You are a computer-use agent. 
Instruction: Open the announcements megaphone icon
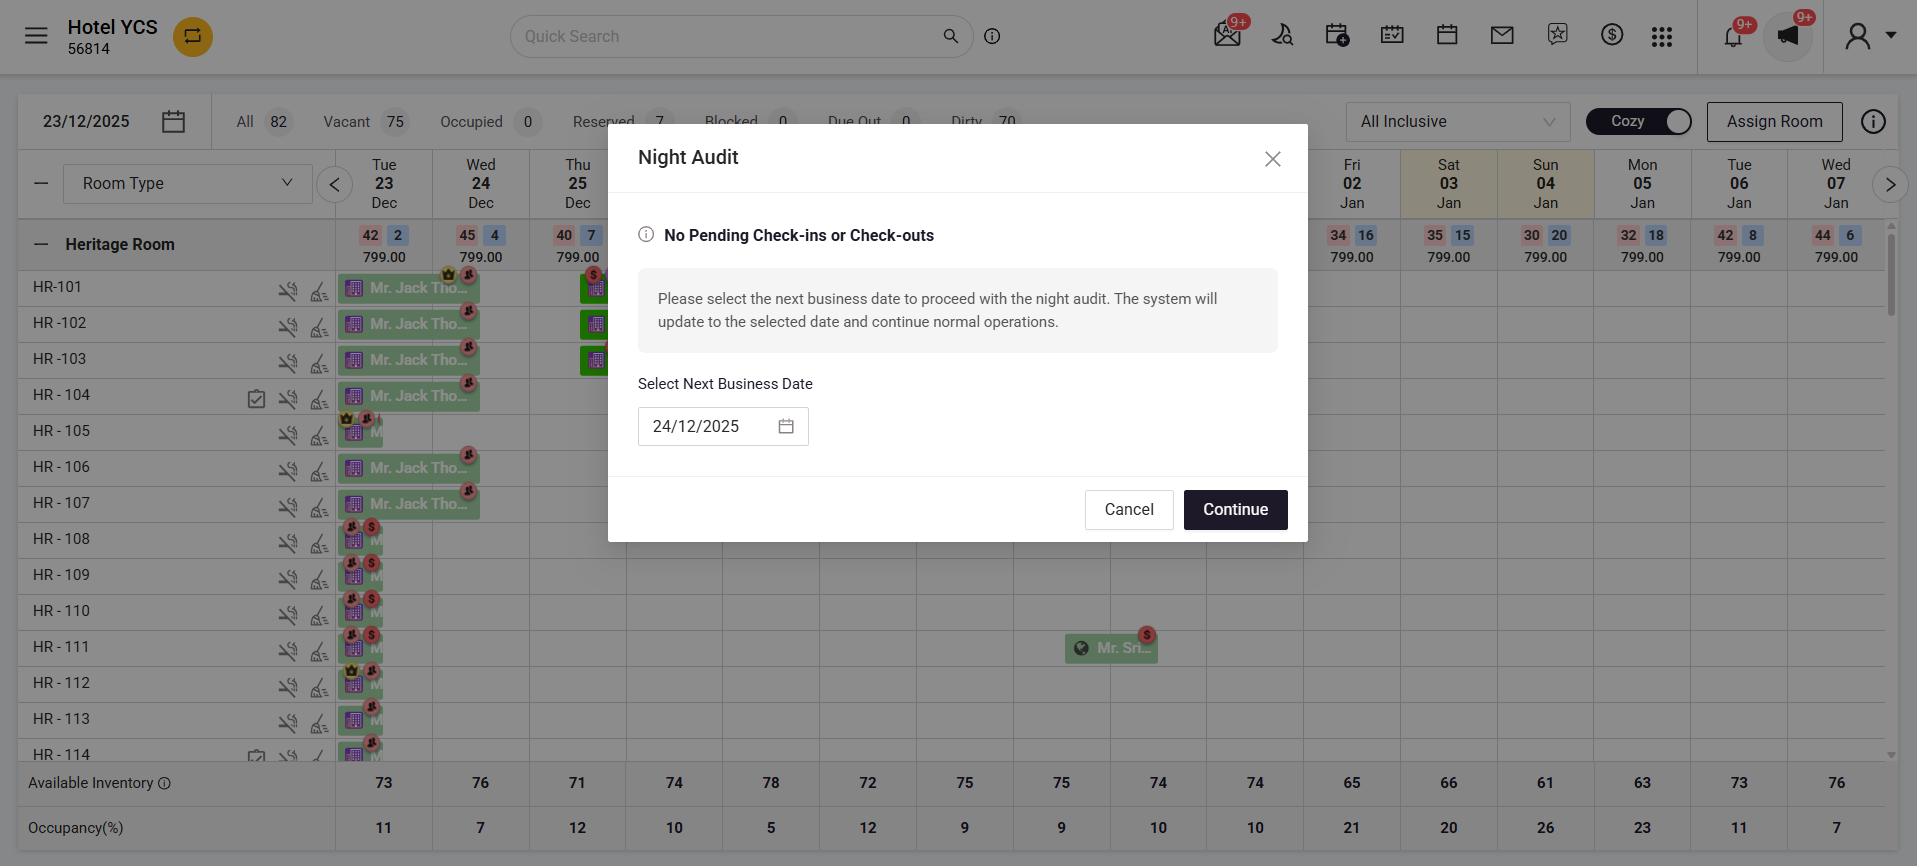tap(1788, 37)
